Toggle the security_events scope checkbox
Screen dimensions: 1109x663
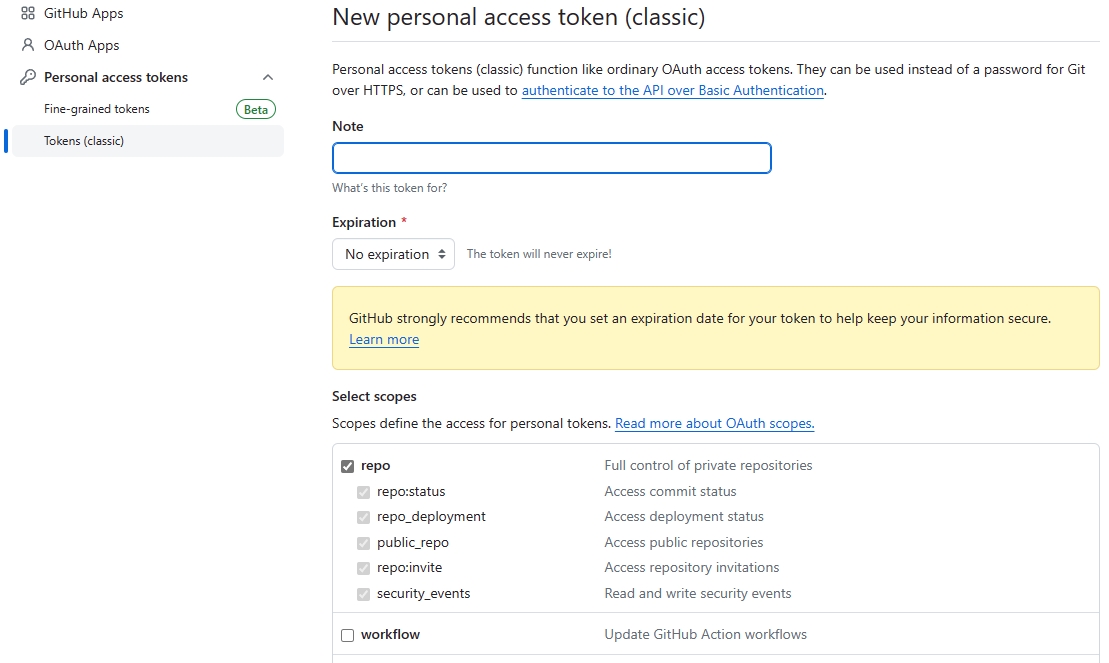(x=364, y=594)
